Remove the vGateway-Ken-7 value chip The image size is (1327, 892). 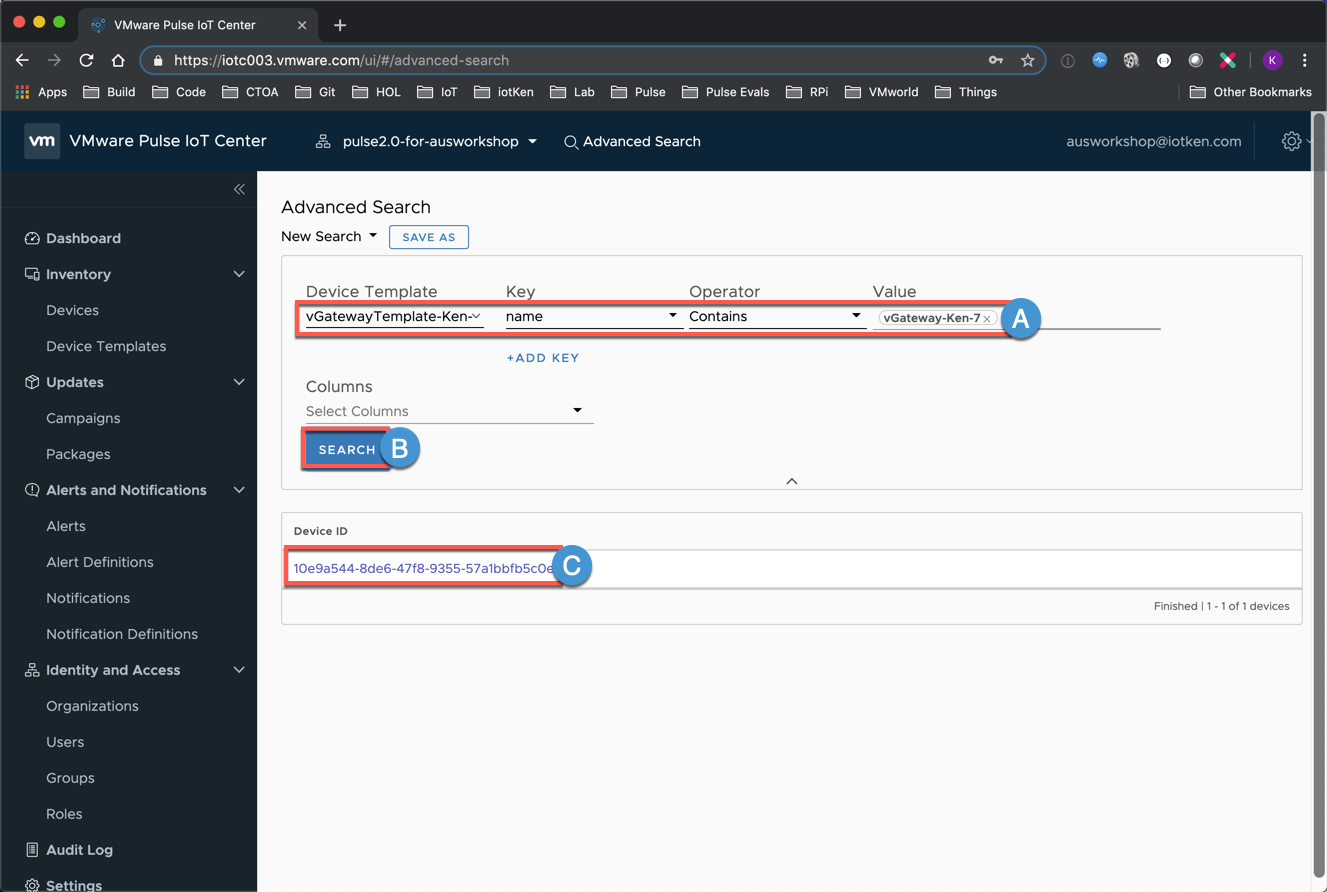click(987, 318)
